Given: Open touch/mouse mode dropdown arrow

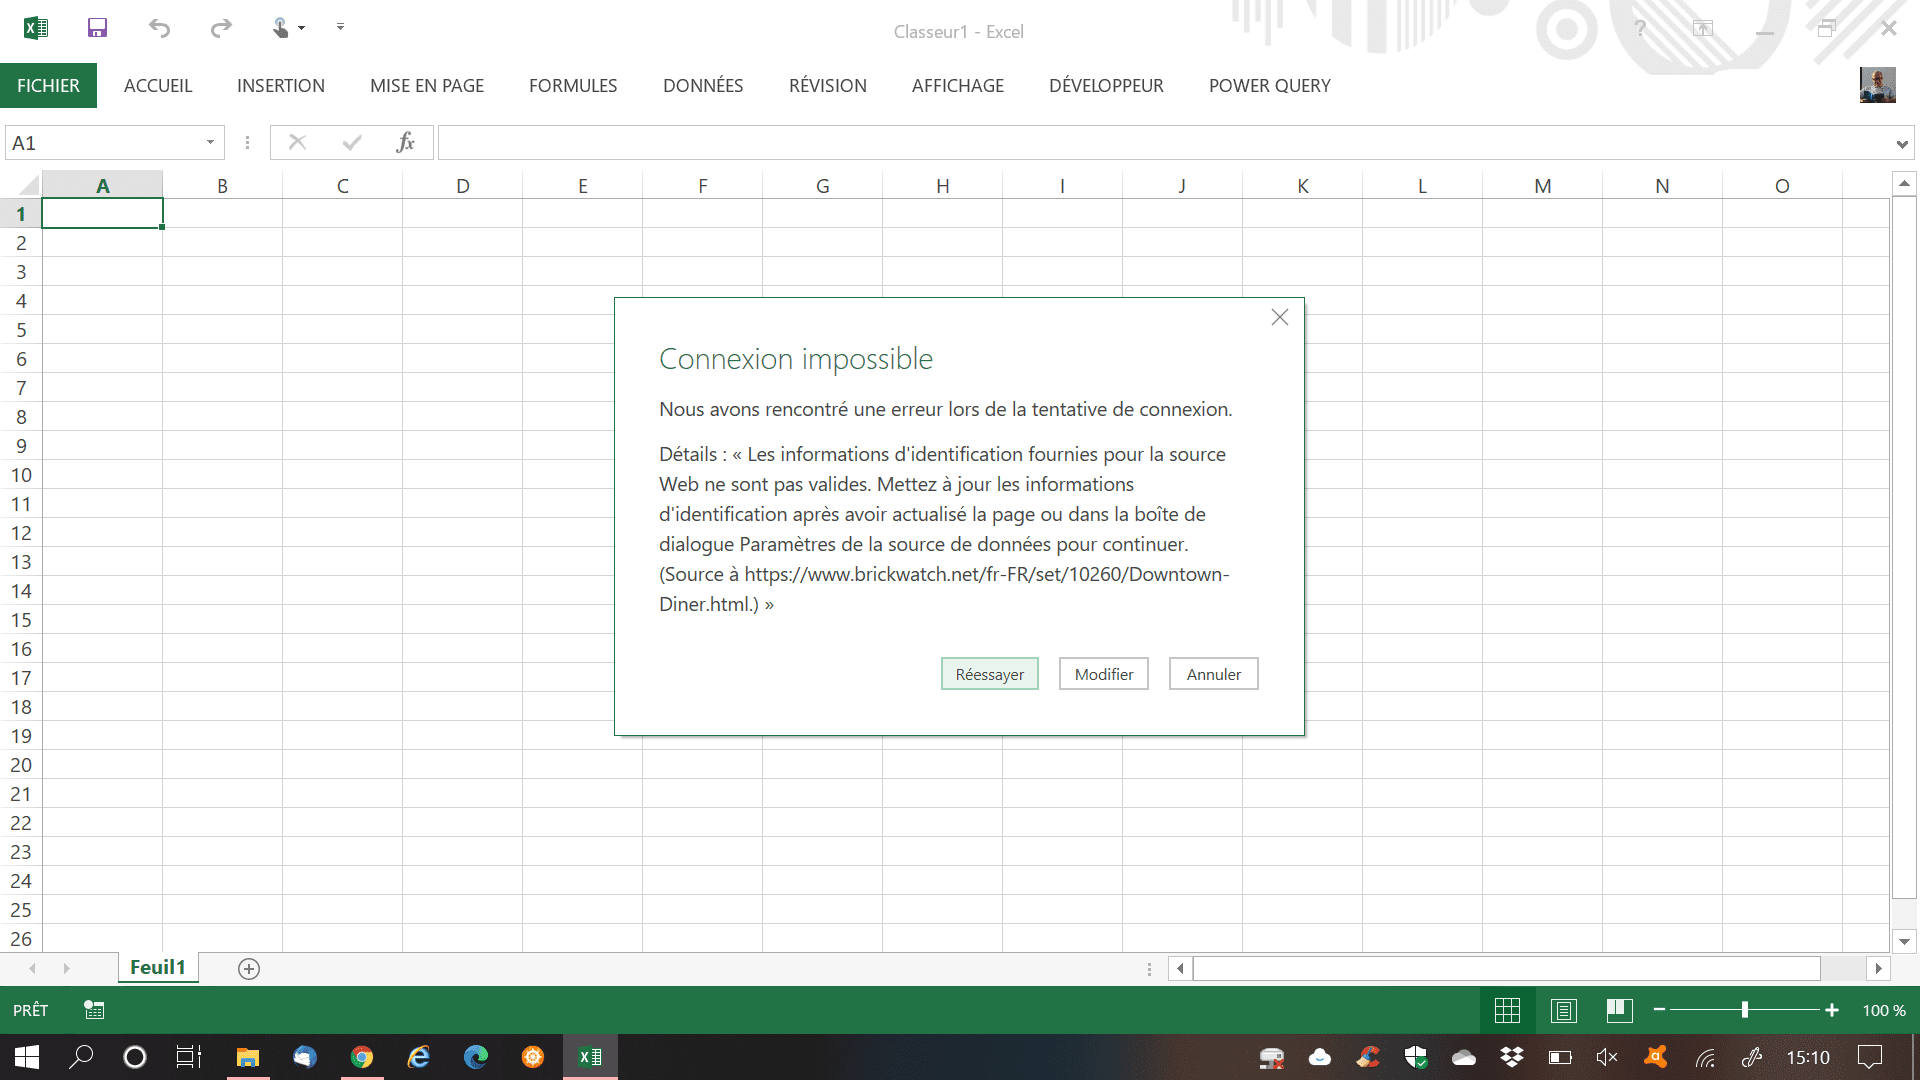Looking at the screenshot, I should (301, 28).
